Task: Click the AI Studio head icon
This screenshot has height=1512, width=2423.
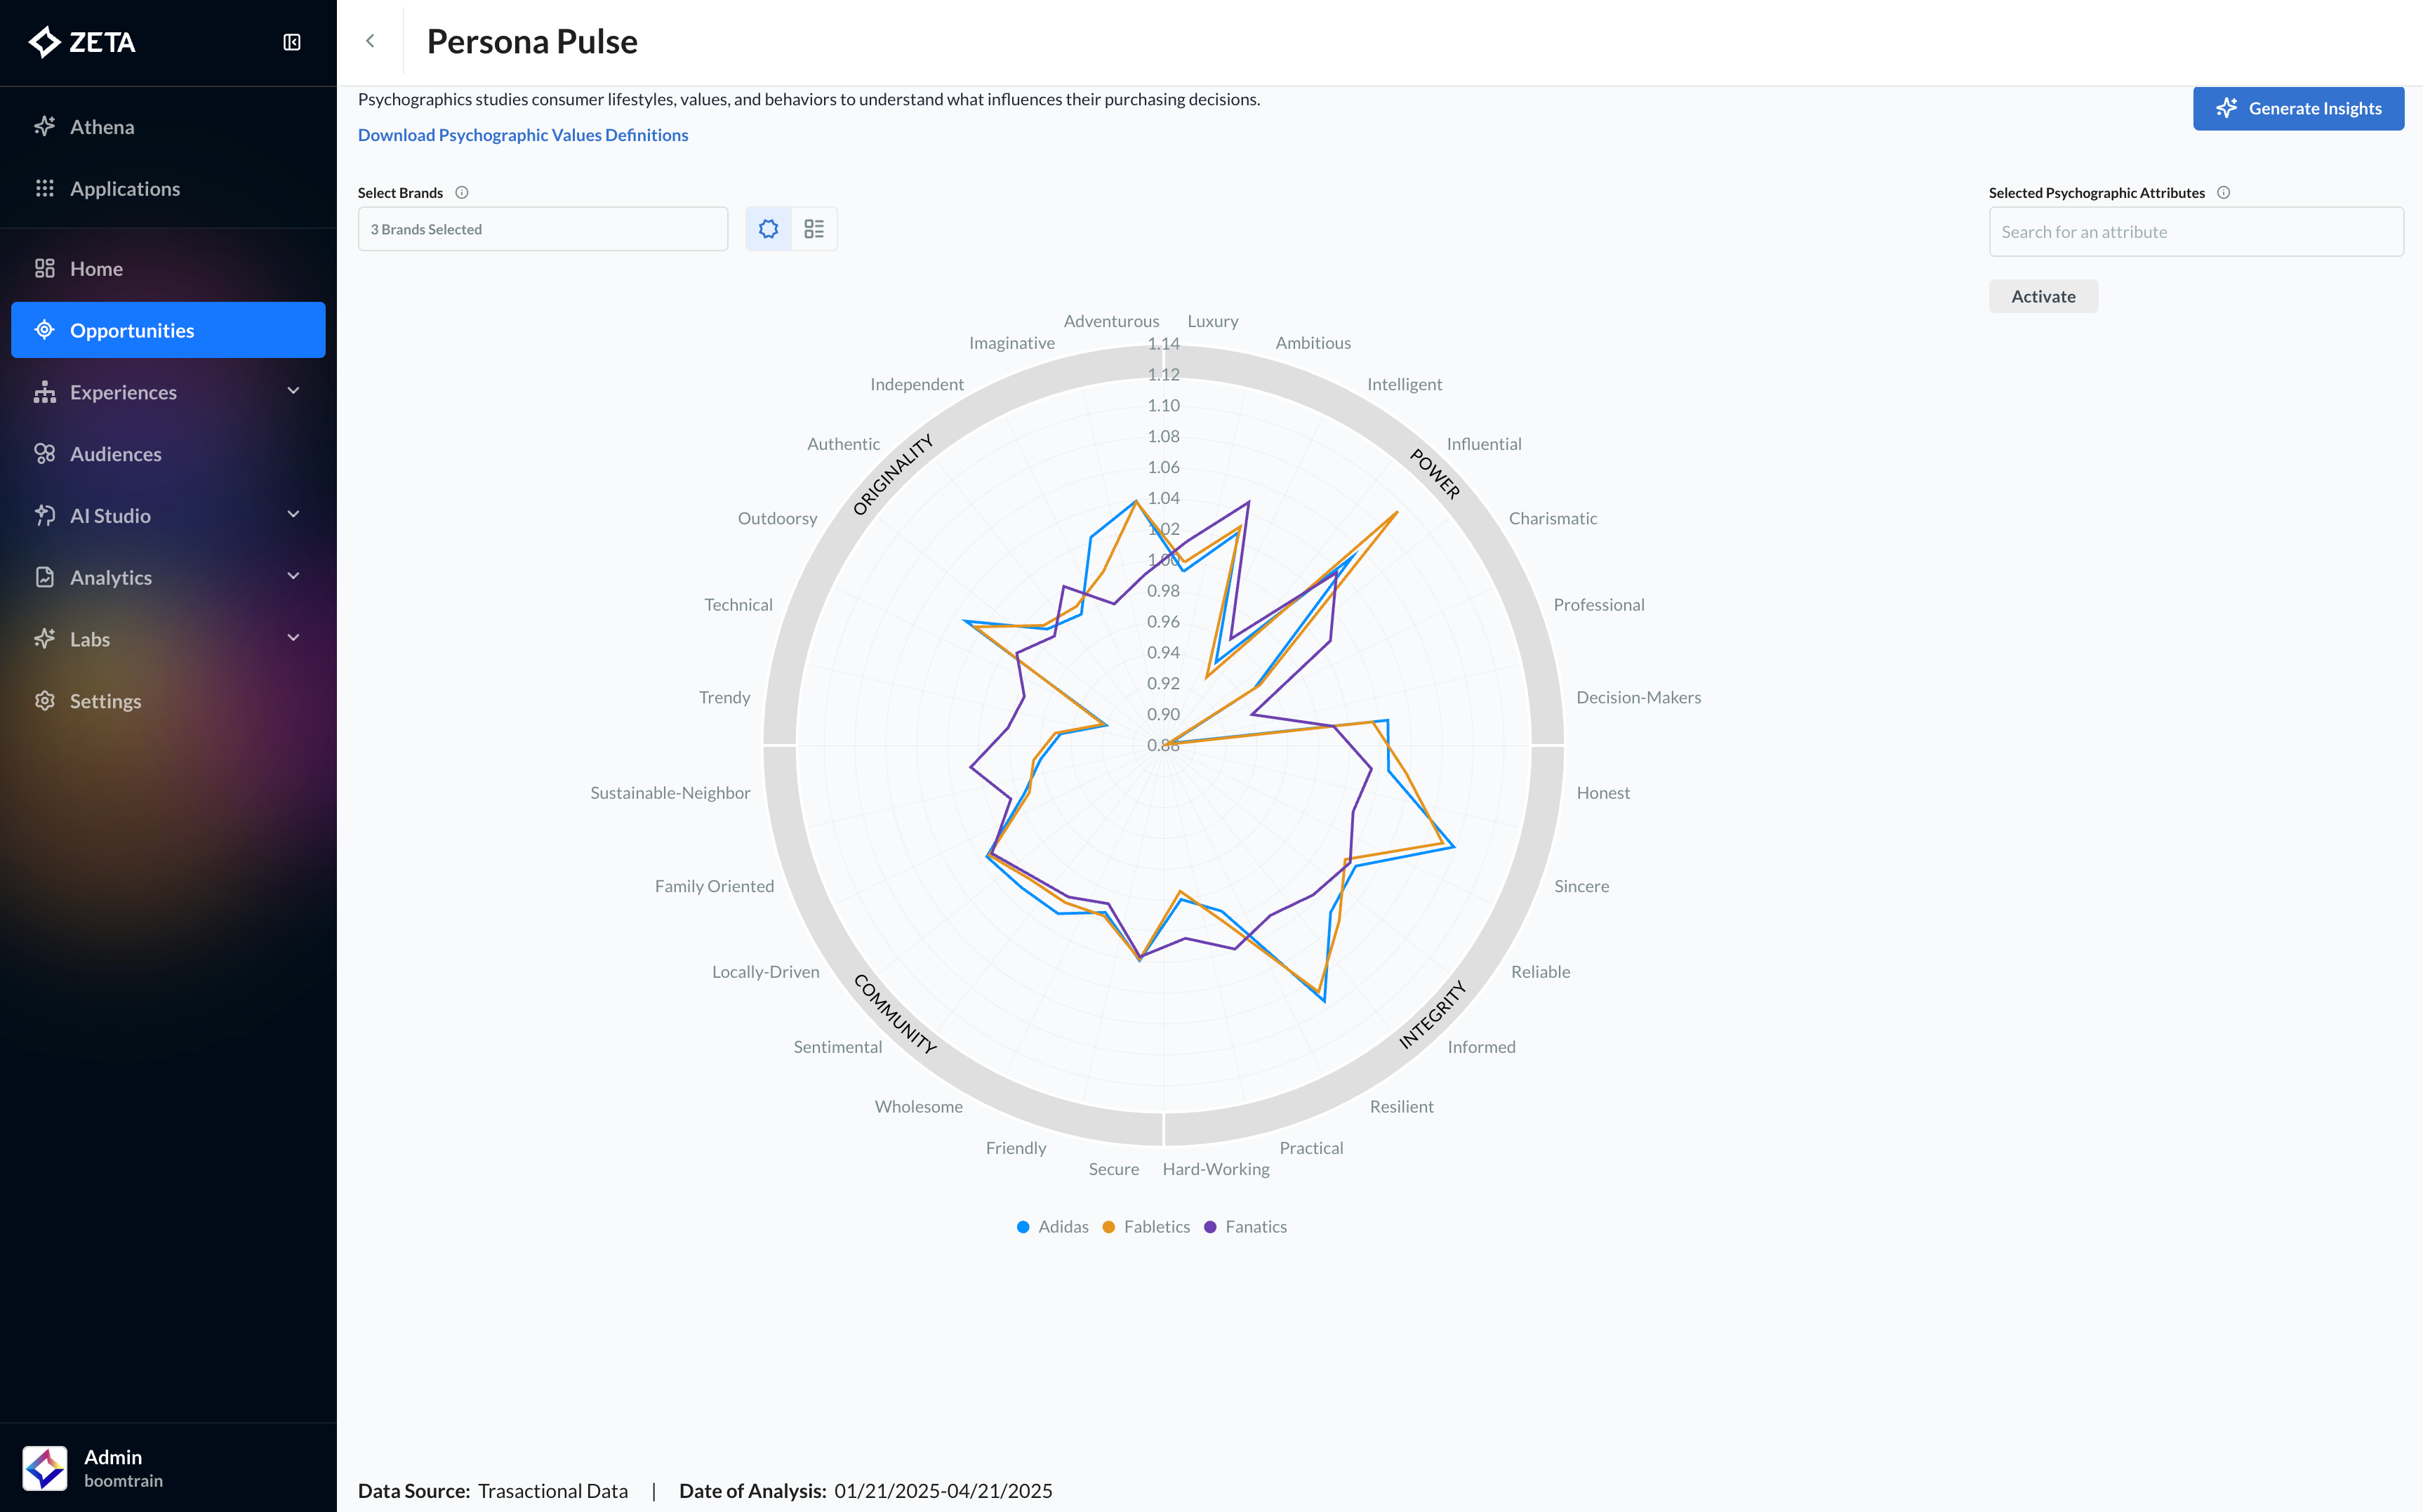Action: (x=44, y=515)
